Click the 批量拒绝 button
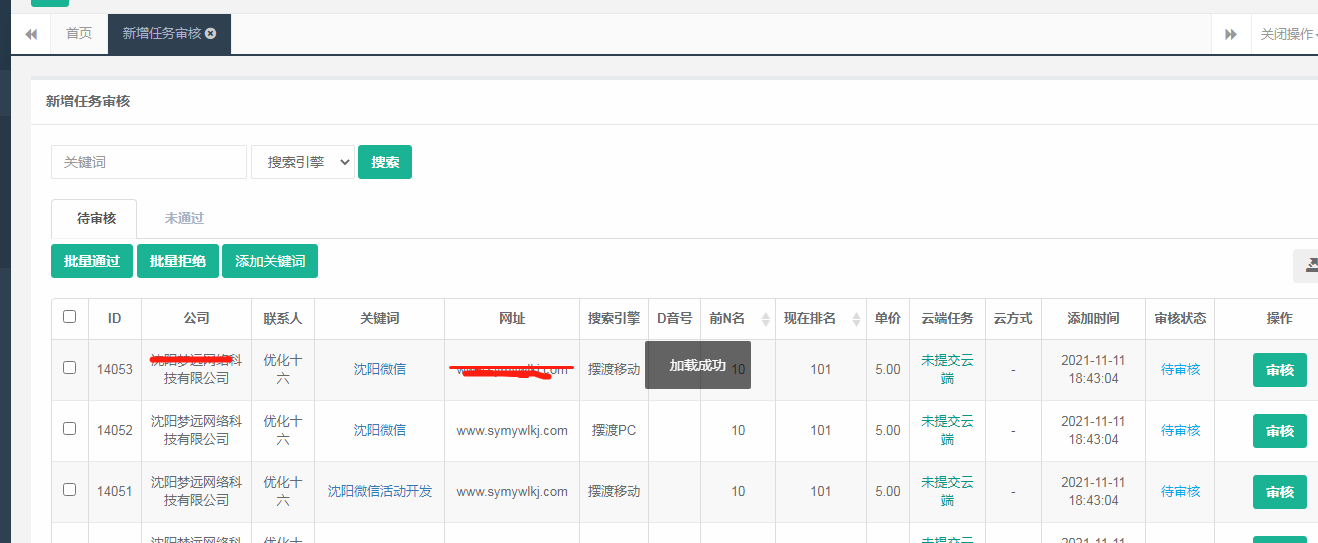The height and width of the screenshot is (543, 1318). tap(178, 261)
